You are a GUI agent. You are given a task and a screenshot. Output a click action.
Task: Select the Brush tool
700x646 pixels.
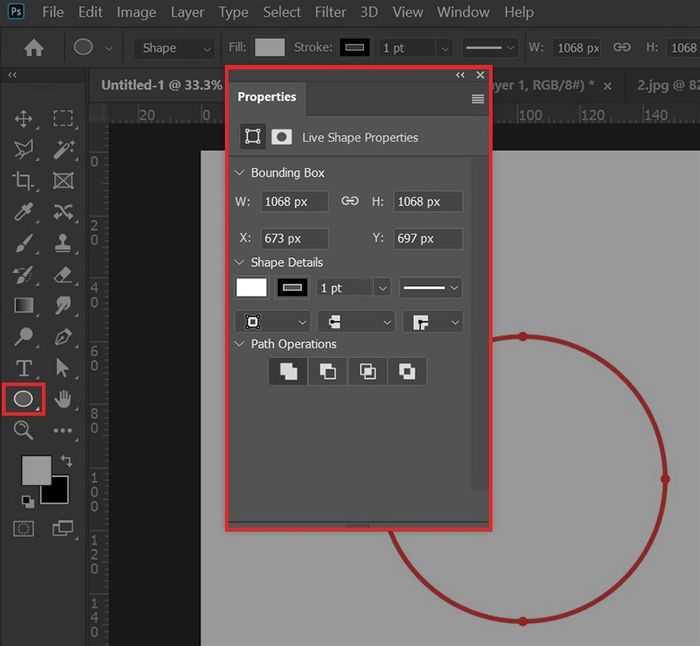pyautogui.click(x=23, y=243)
